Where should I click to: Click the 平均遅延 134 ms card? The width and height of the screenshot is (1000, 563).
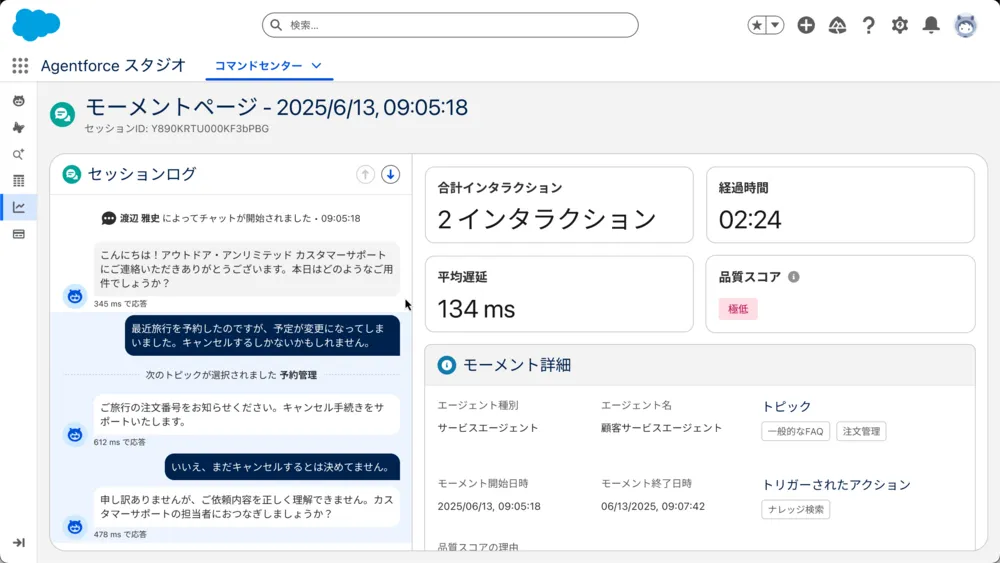pyautogui.click(x=559, y=294)
